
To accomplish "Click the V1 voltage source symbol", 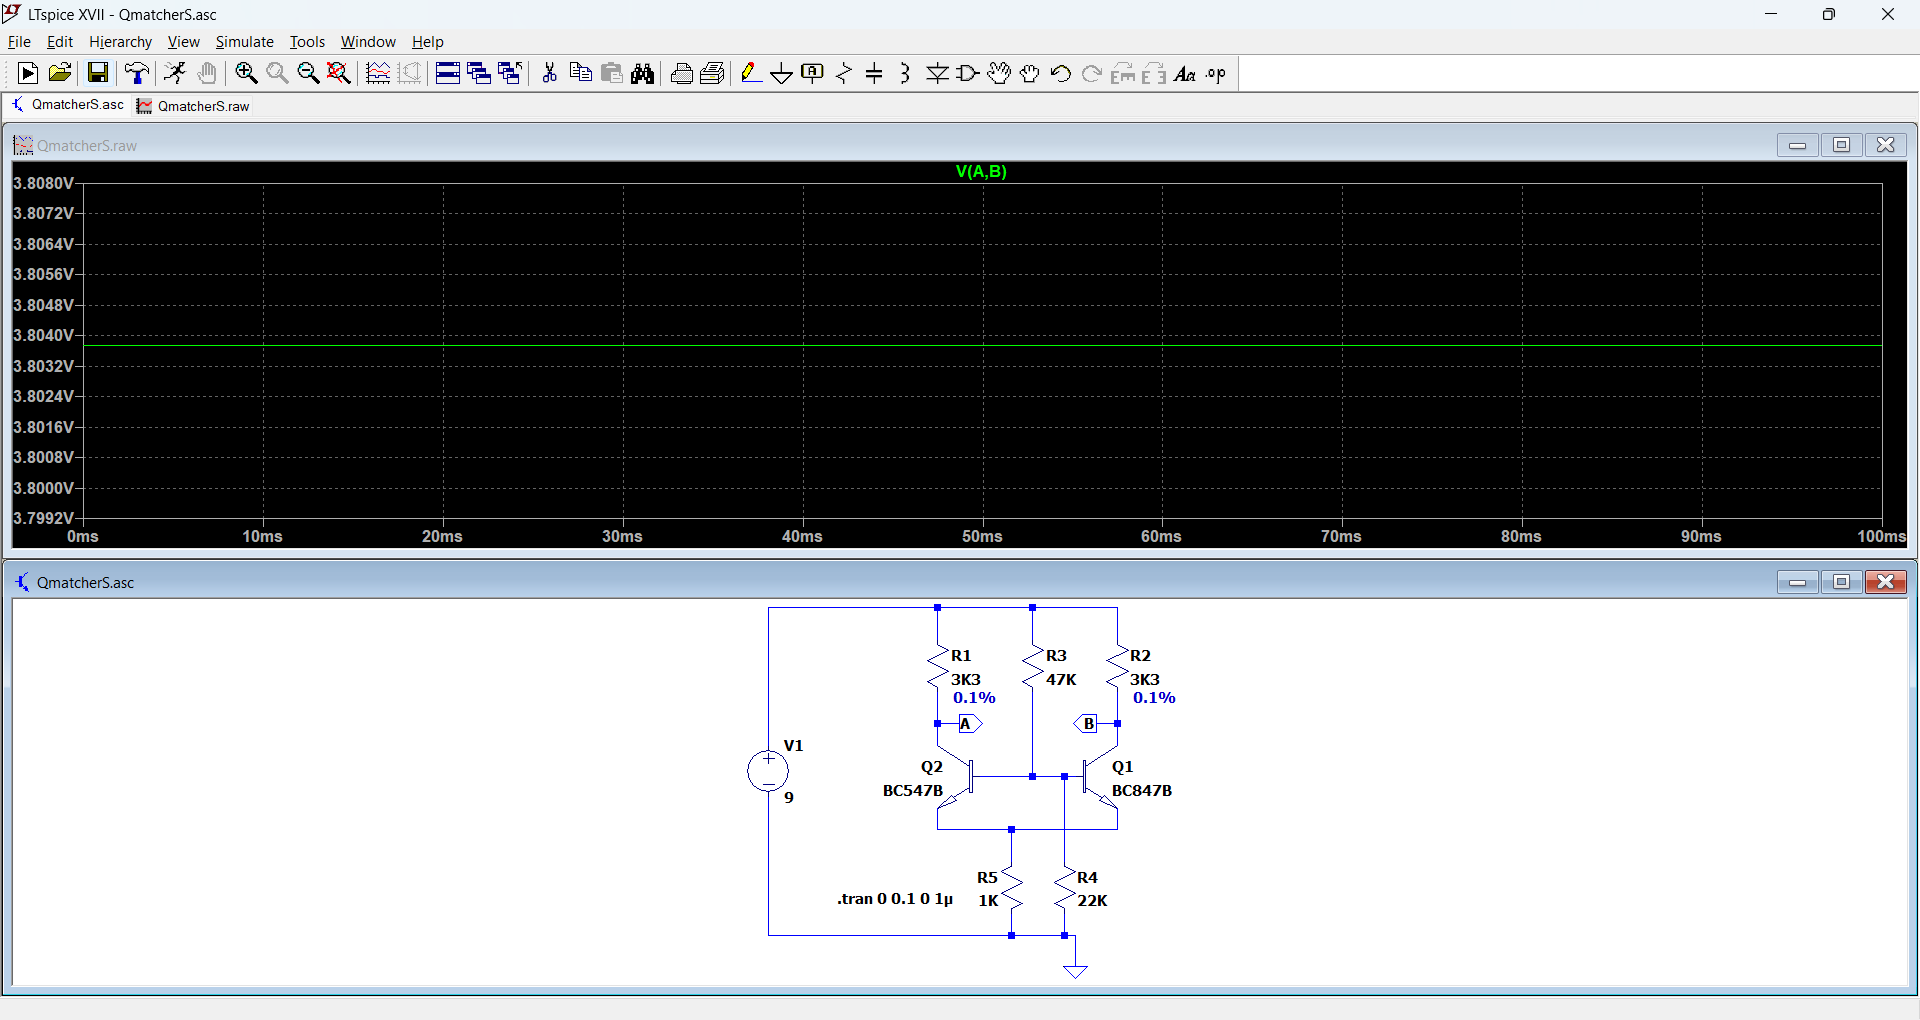I will (768, 771).
